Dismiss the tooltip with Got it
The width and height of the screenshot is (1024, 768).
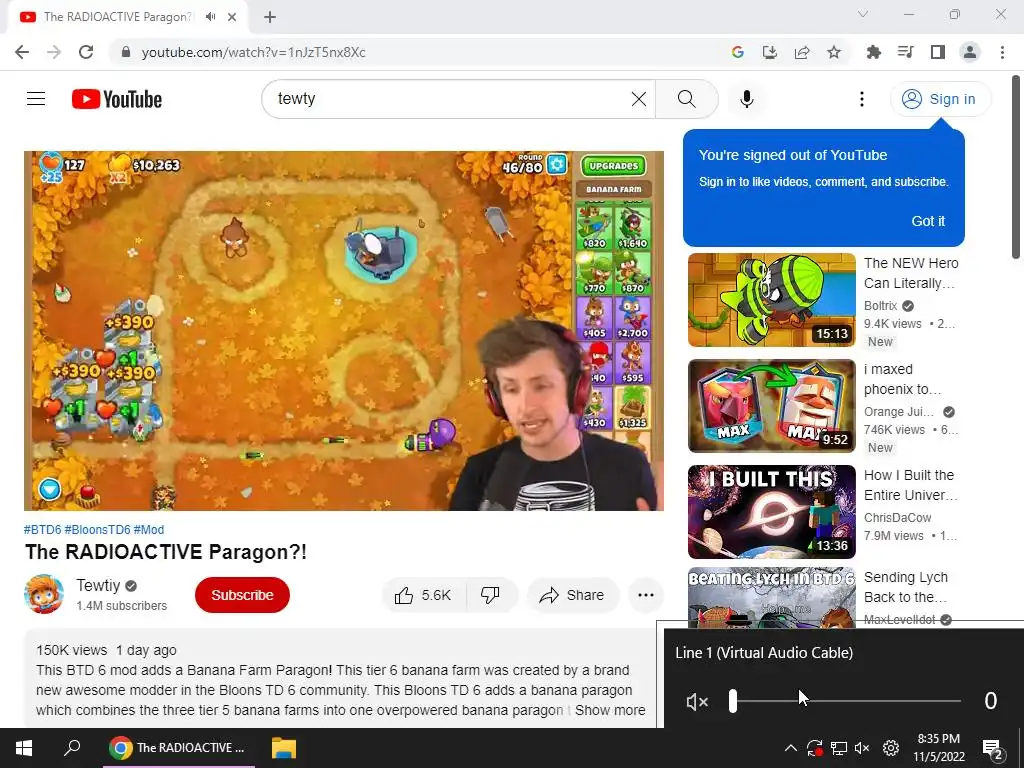click(927, 221)
